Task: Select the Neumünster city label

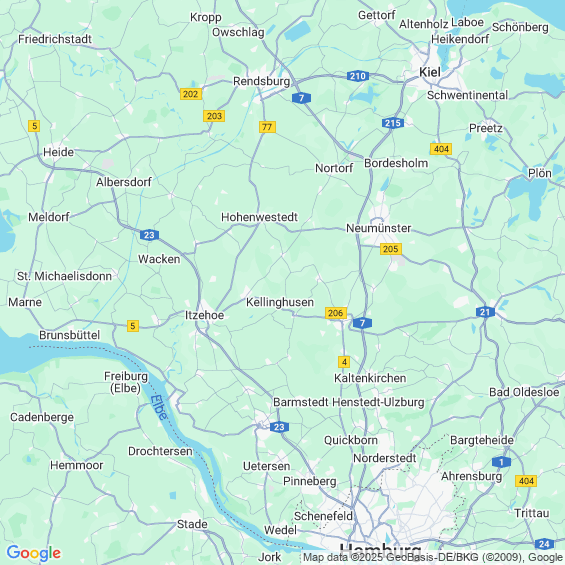Action: point(378,228)
